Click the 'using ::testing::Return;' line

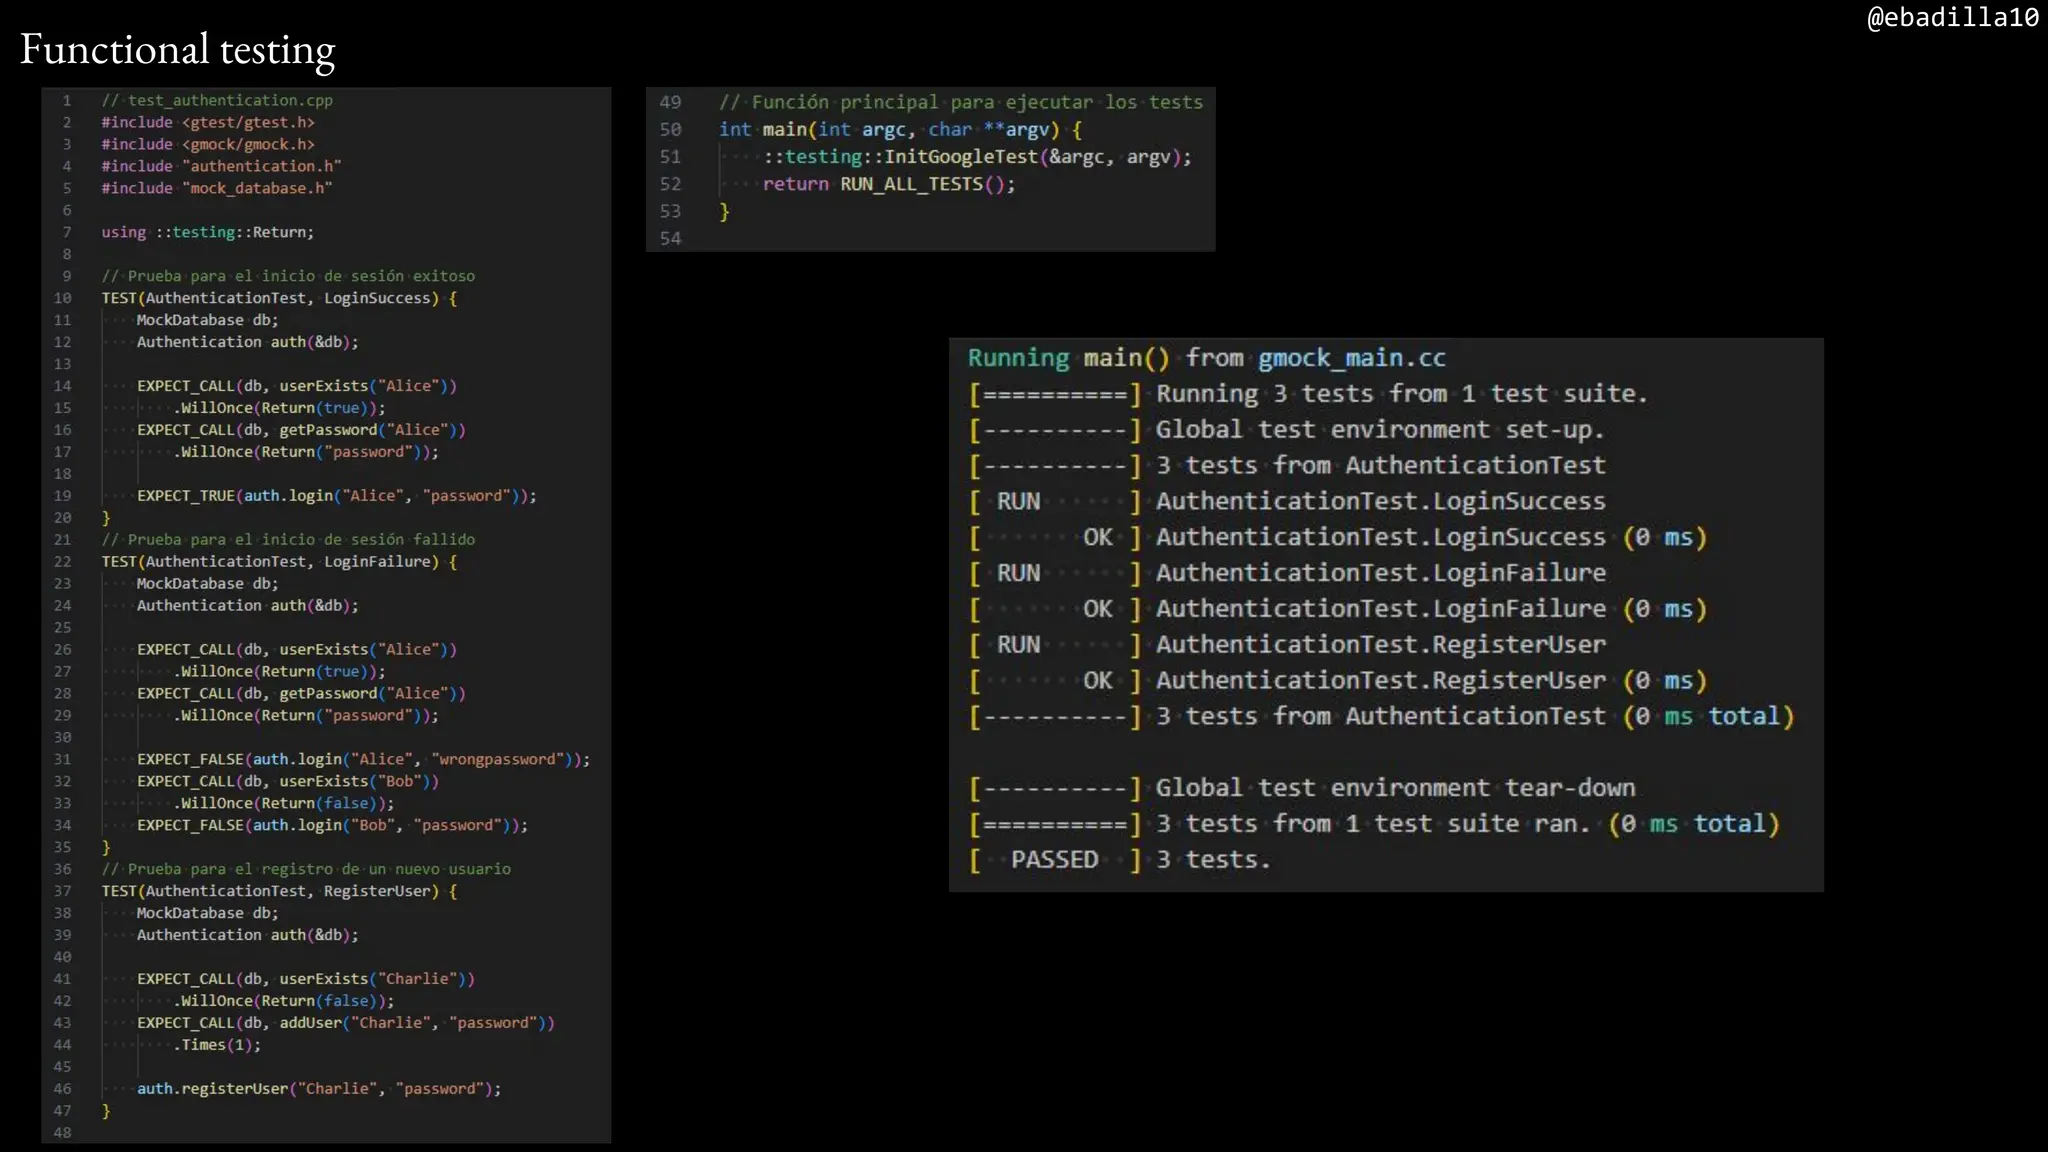[x=207, y=232]
